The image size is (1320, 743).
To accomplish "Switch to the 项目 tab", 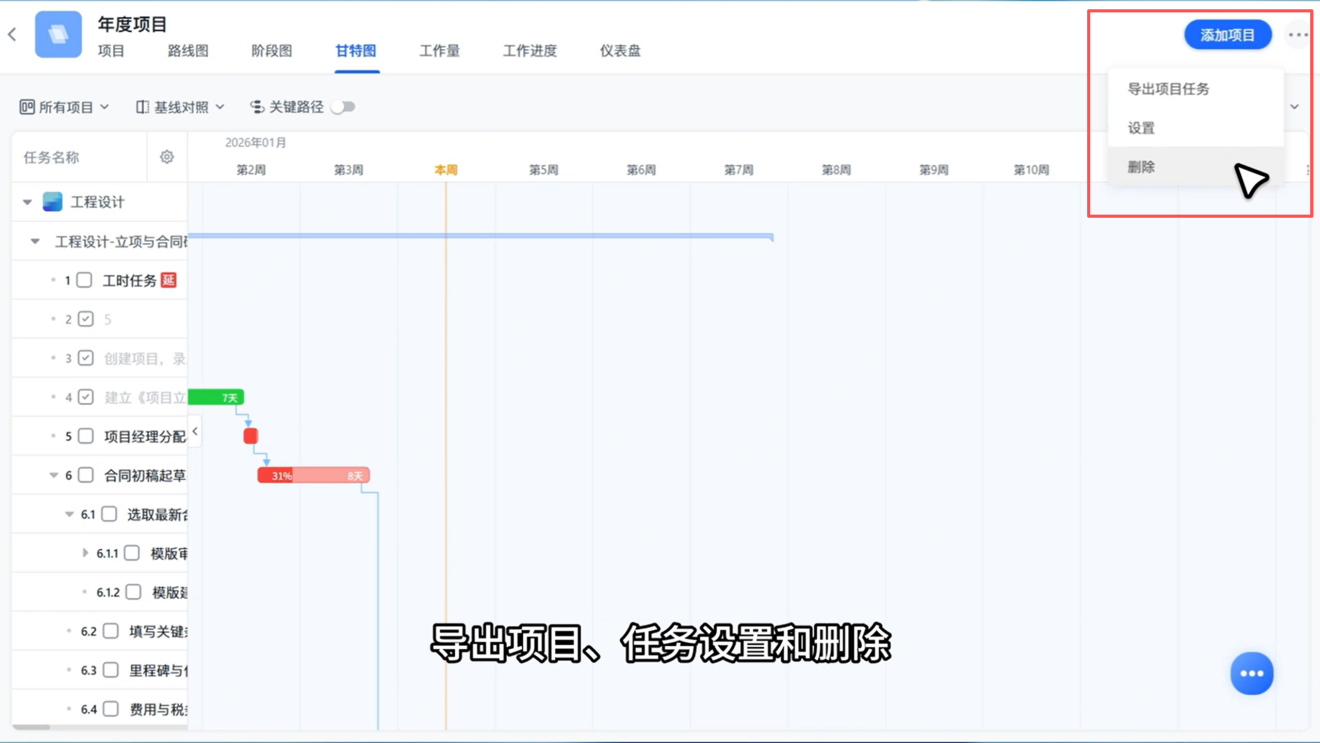I will (x=111, y=51).
